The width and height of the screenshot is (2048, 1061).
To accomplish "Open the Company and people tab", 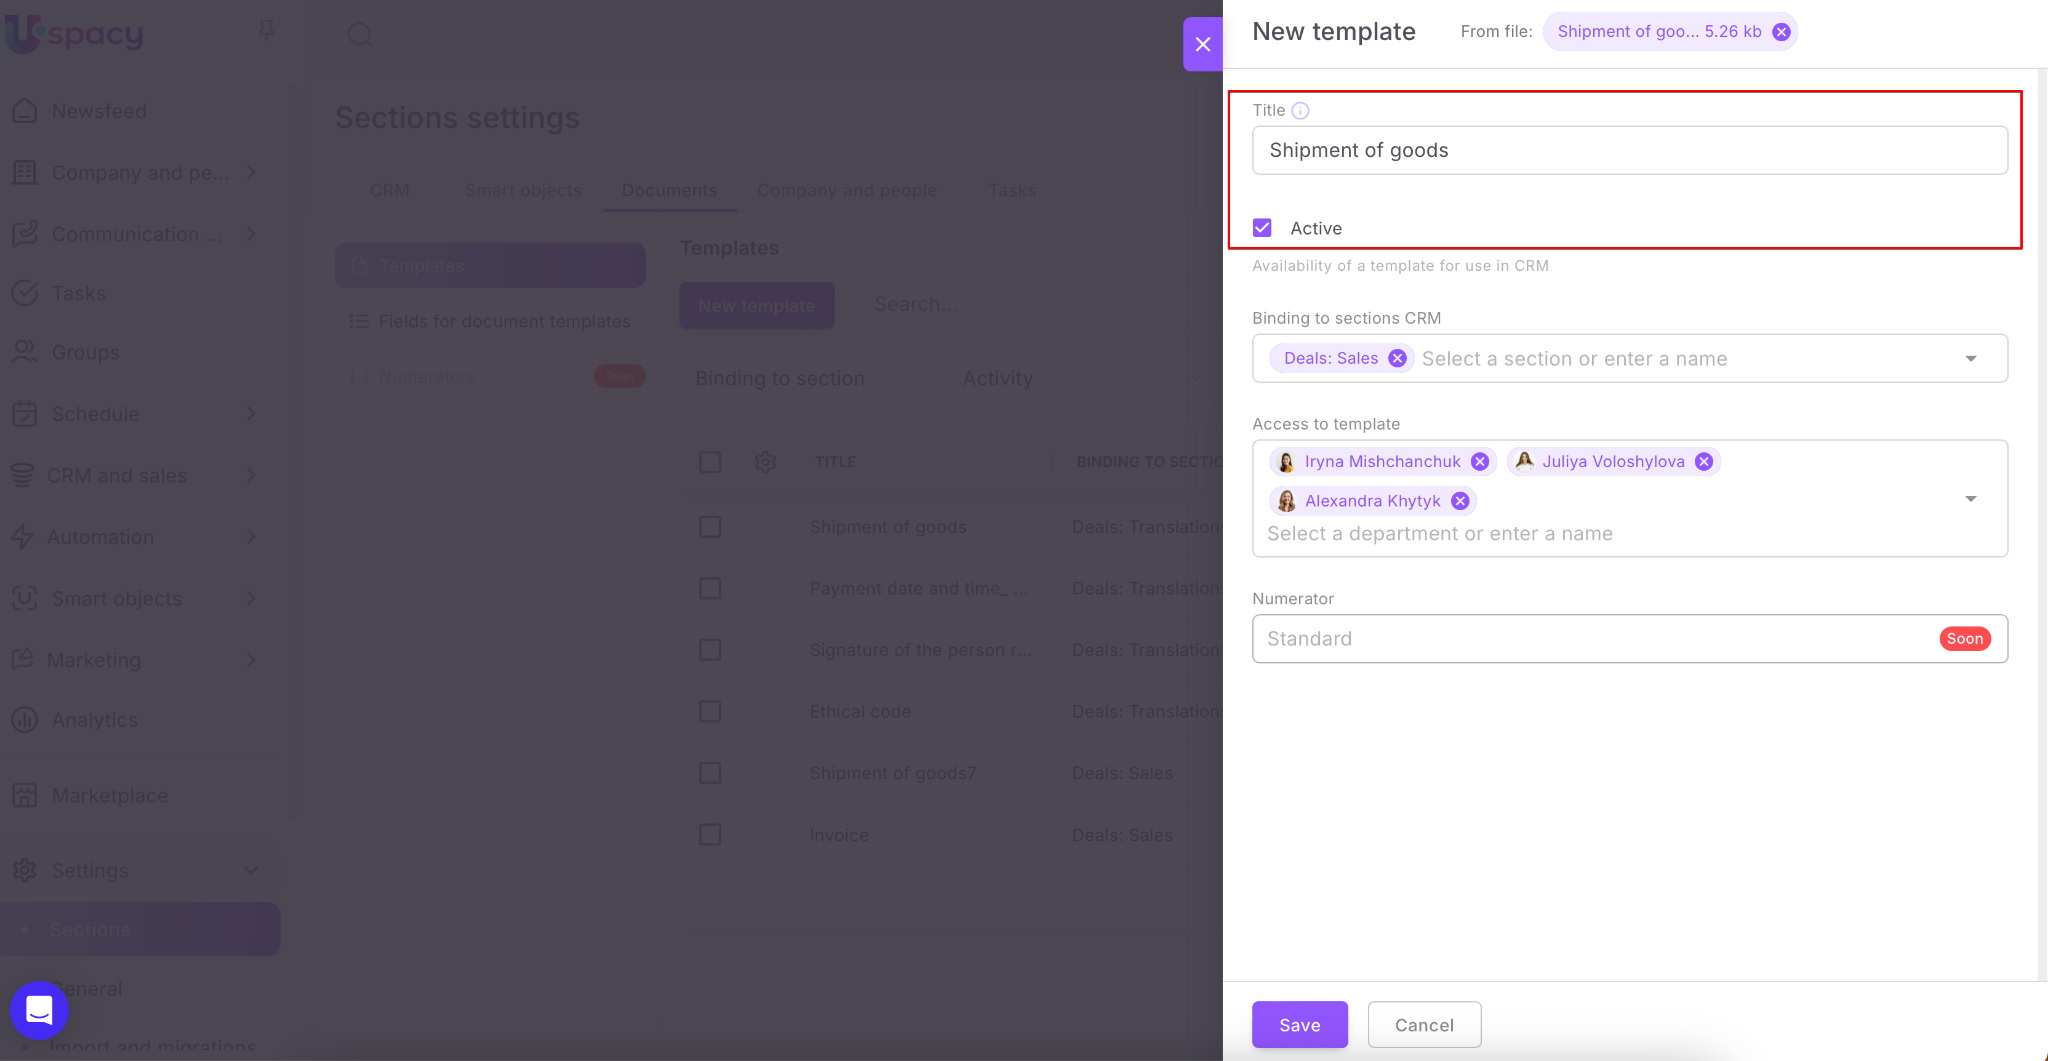I will click(x=846, y=190).
